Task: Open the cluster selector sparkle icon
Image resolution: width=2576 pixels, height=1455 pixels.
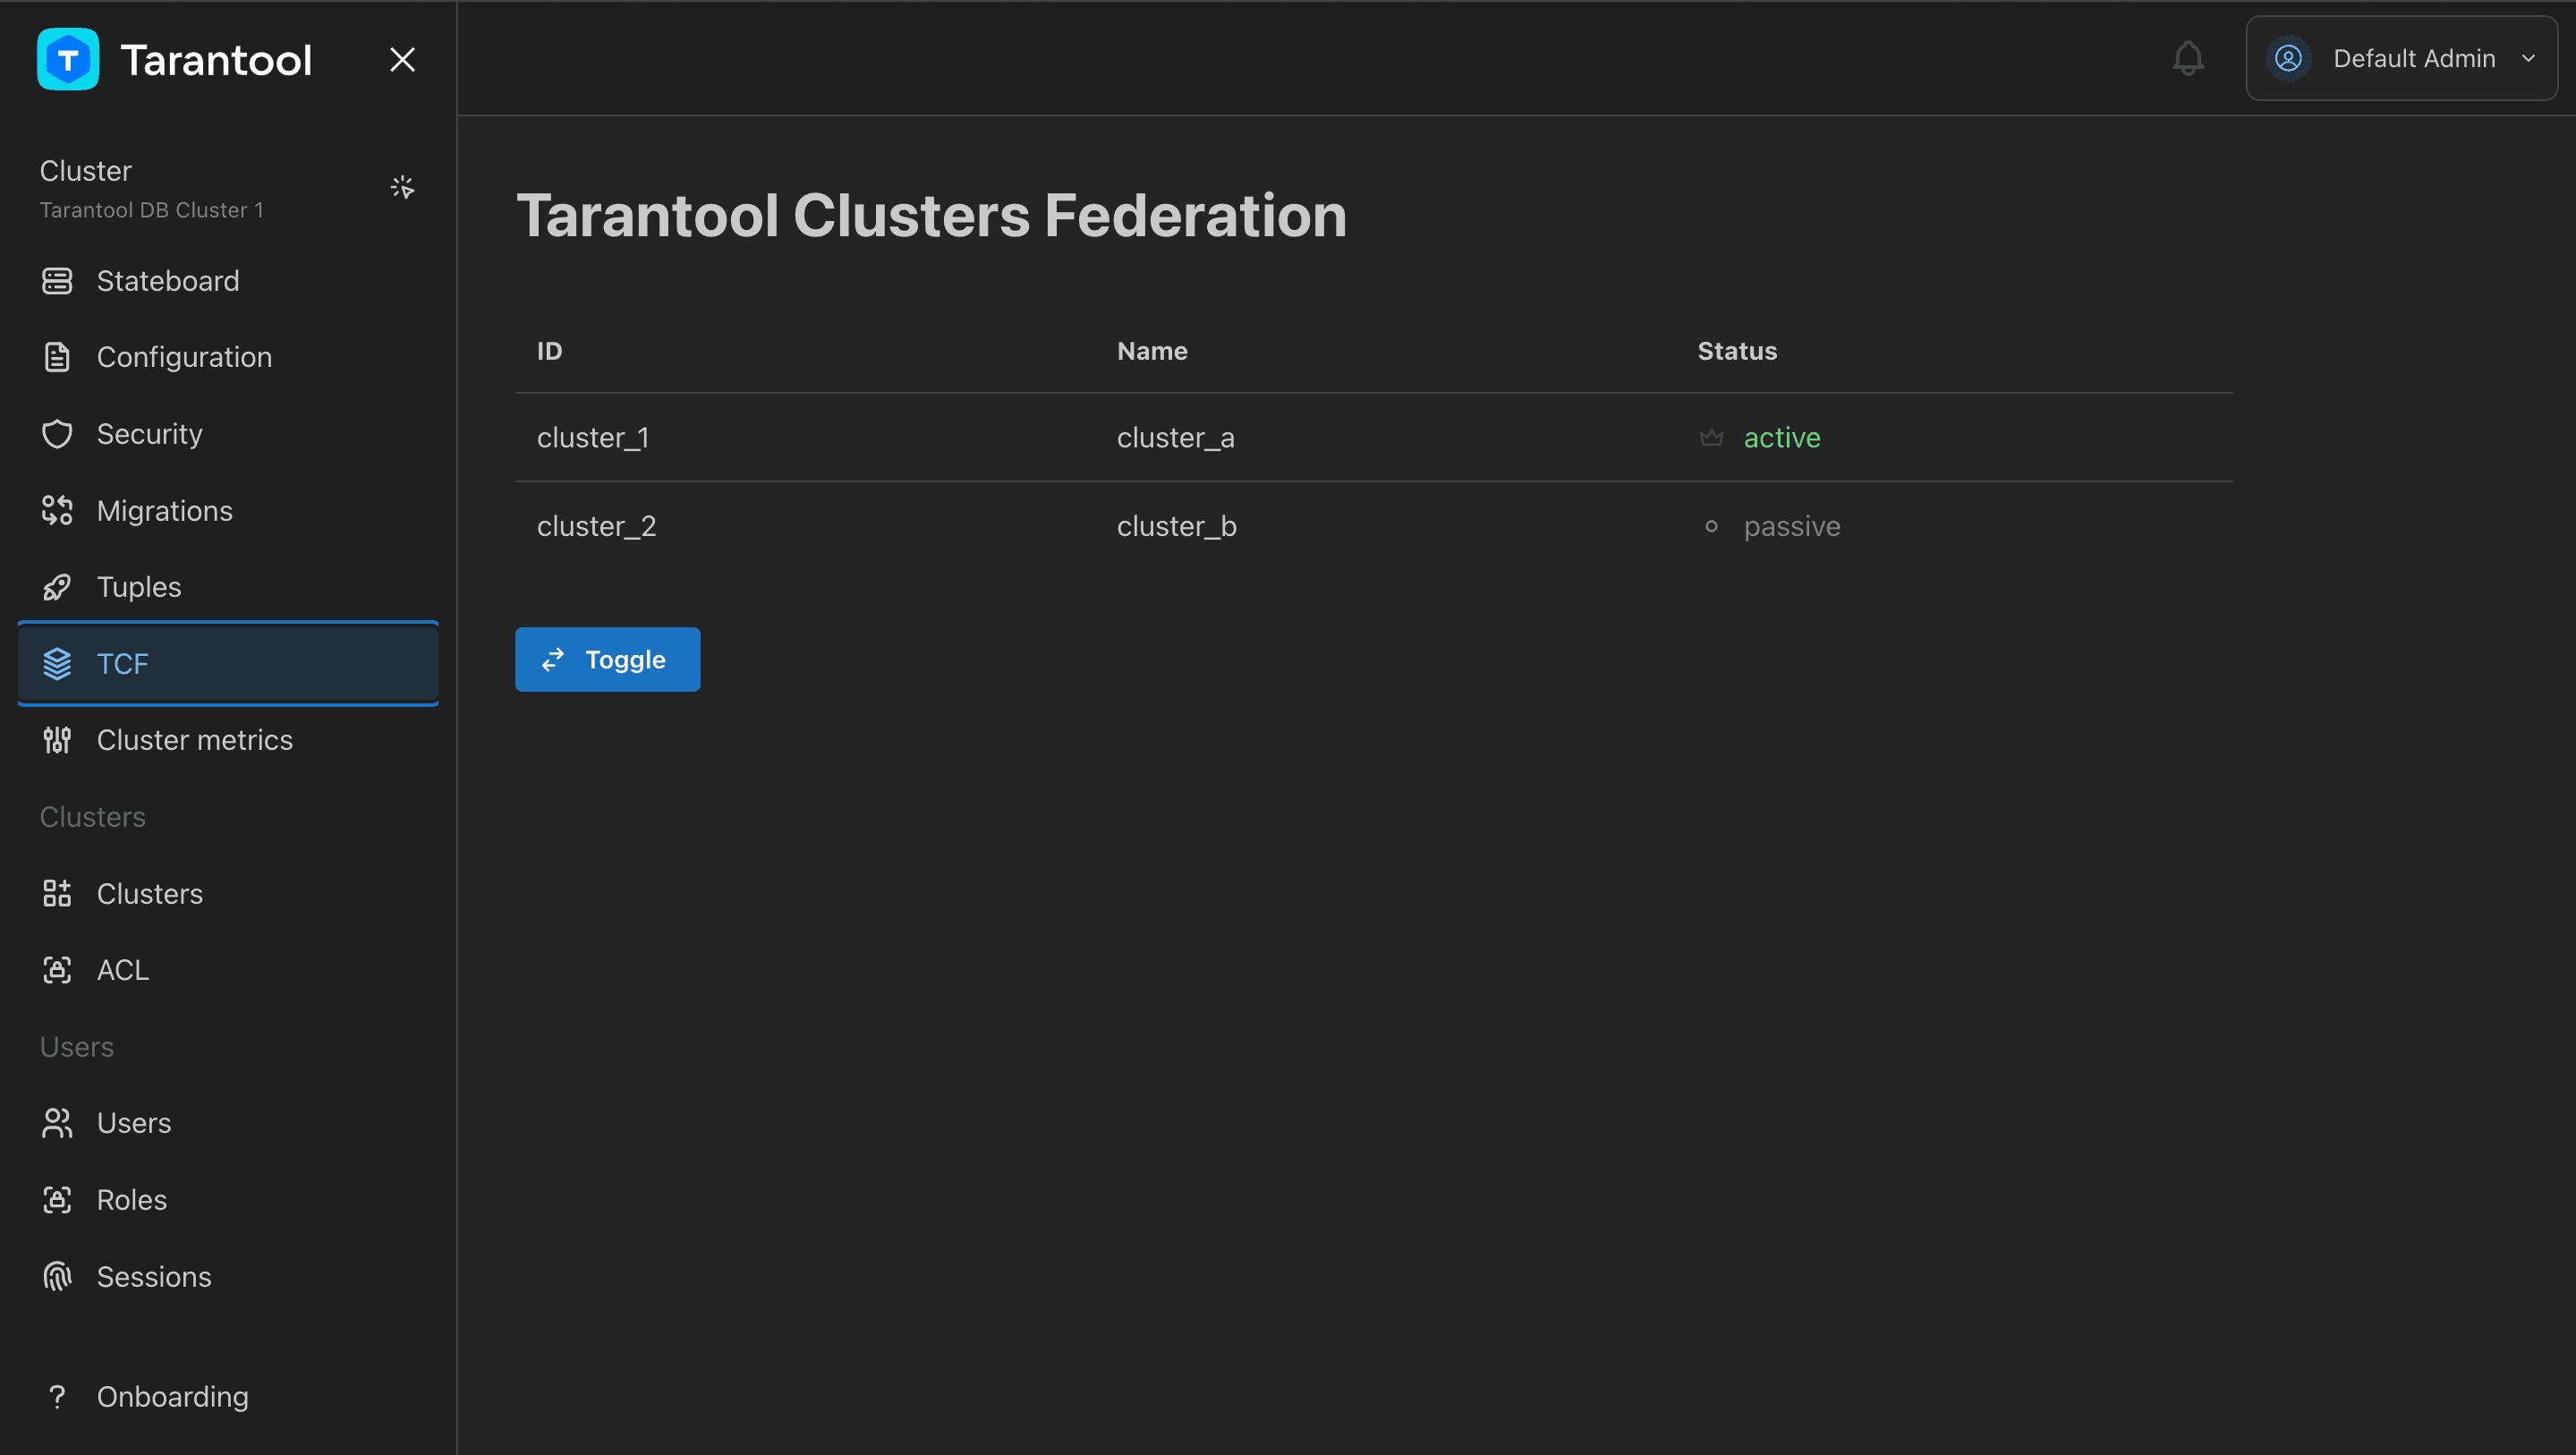Action: (402, 187)
